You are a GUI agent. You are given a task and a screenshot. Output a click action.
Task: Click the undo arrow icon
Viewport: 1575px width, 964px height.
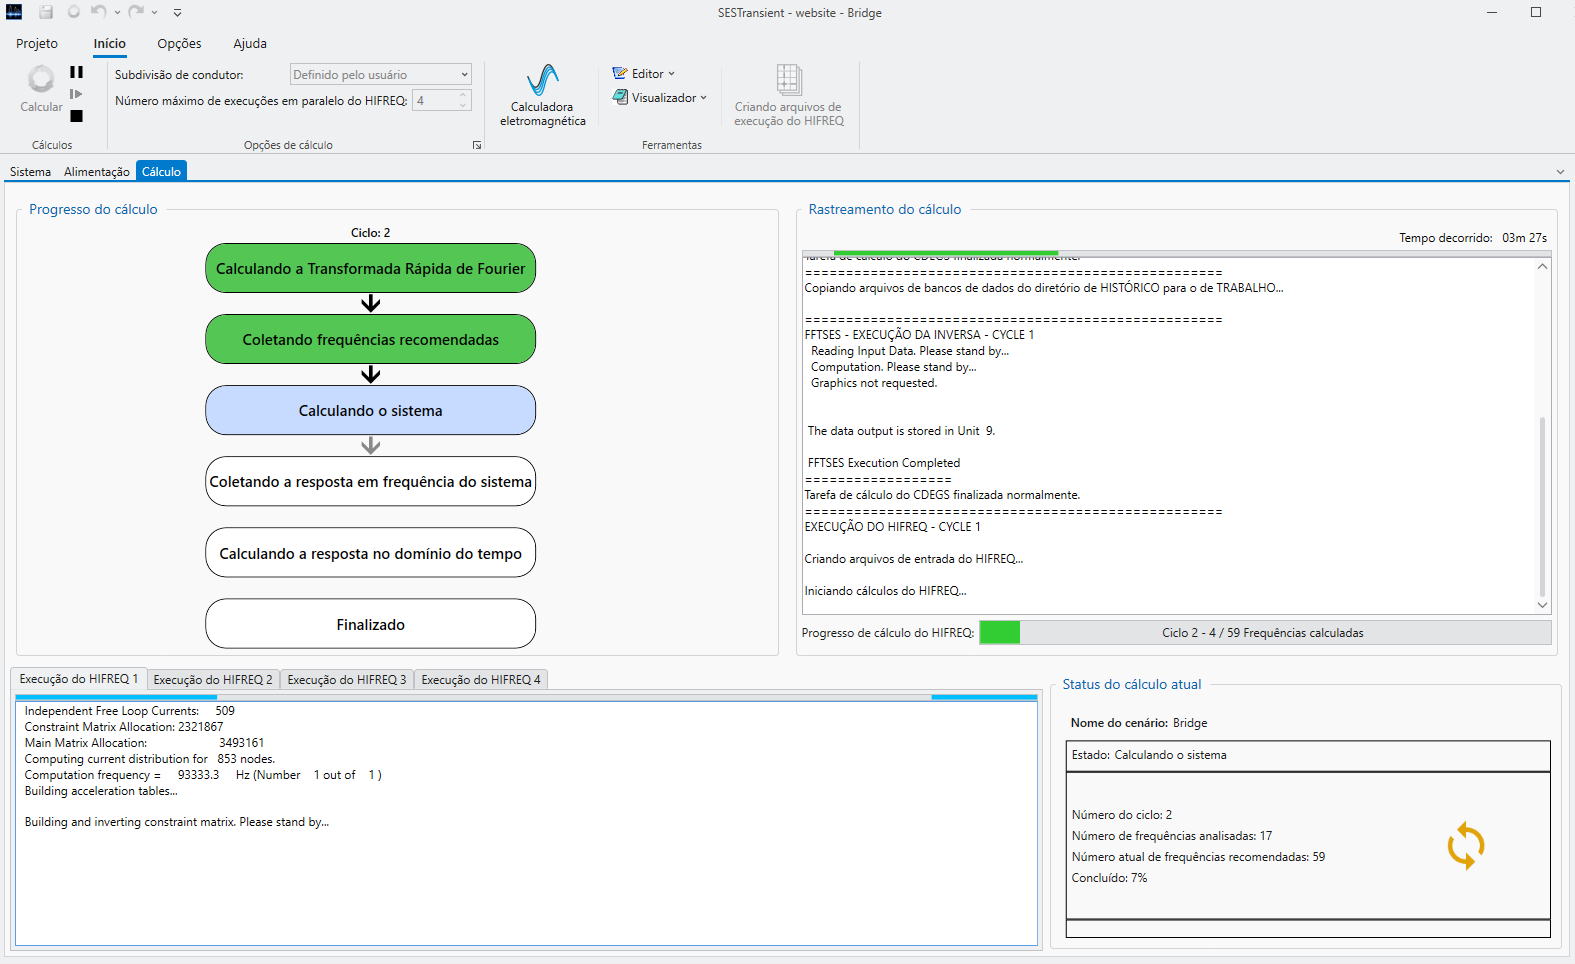[x=98, y=12]
